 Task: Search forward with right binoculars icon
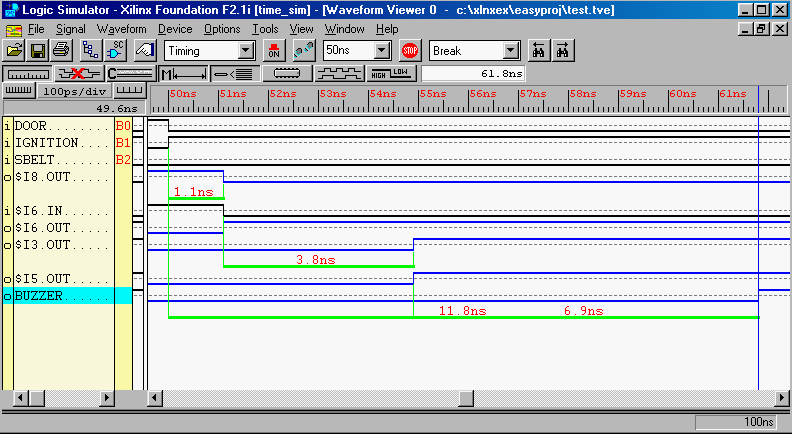tap(563, 50)
